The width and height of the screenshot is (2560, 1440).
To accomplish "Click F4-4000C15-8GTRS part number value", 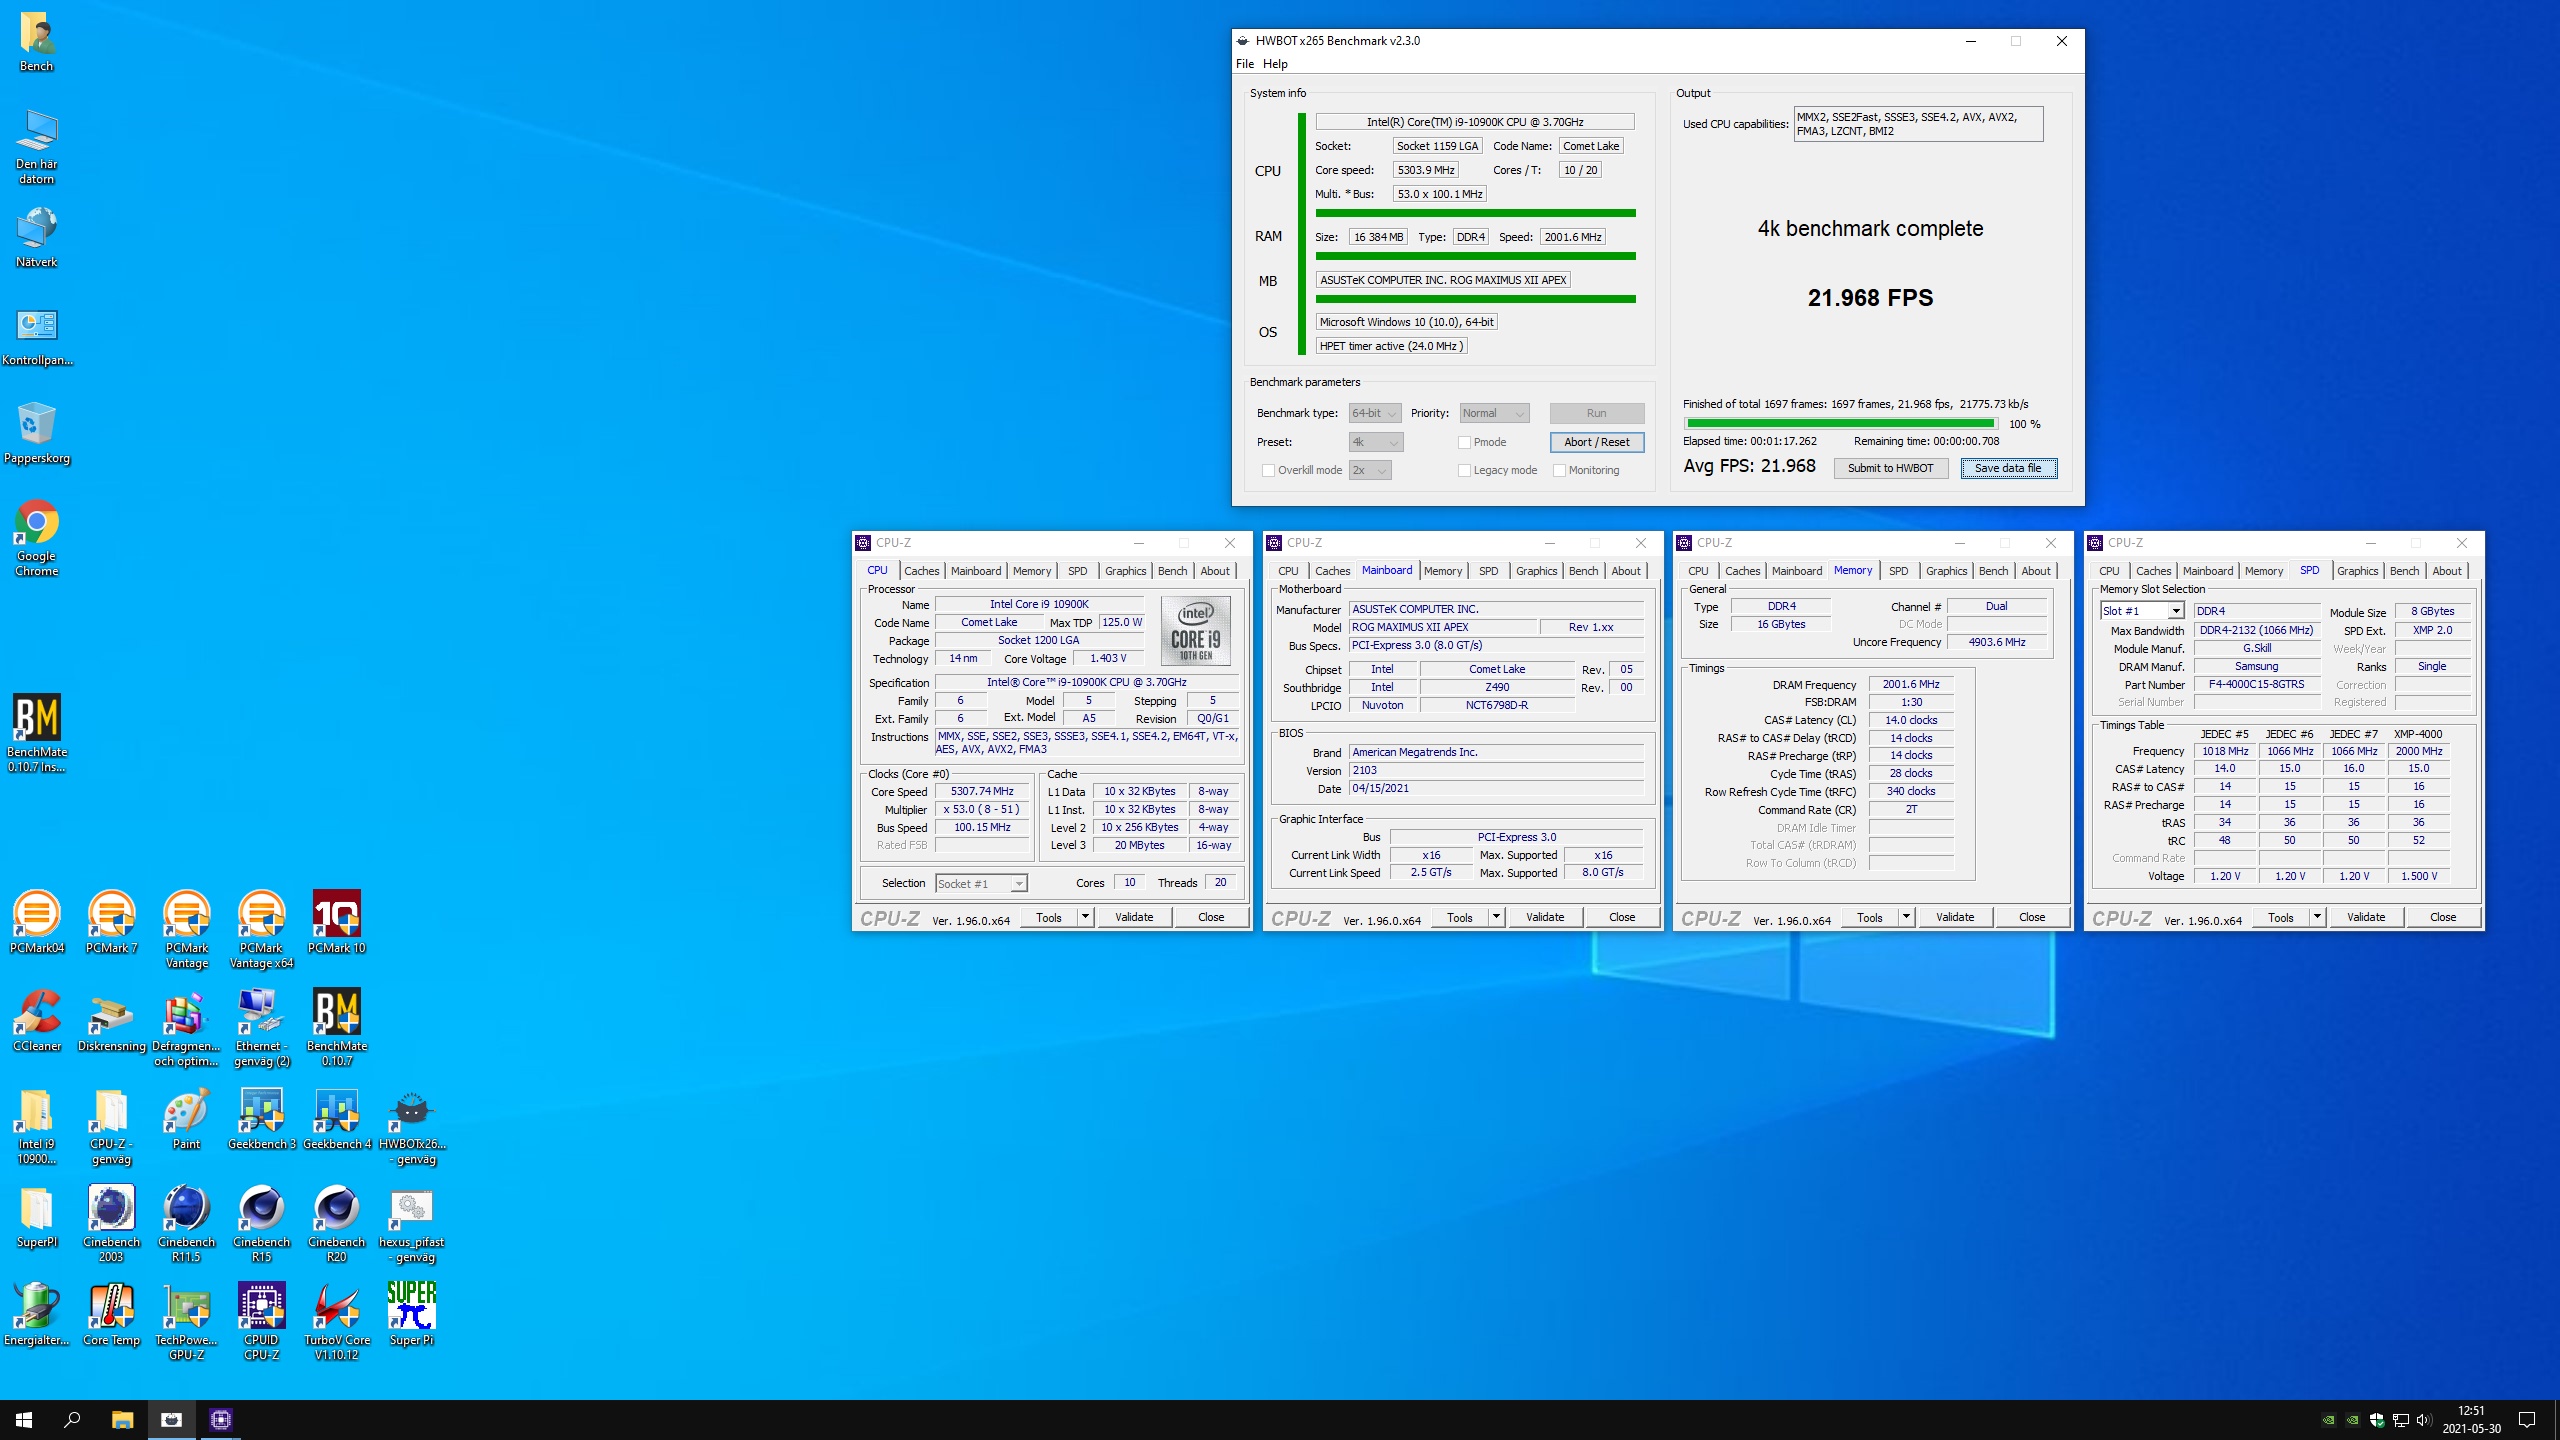I will (x=2256, y=684).
